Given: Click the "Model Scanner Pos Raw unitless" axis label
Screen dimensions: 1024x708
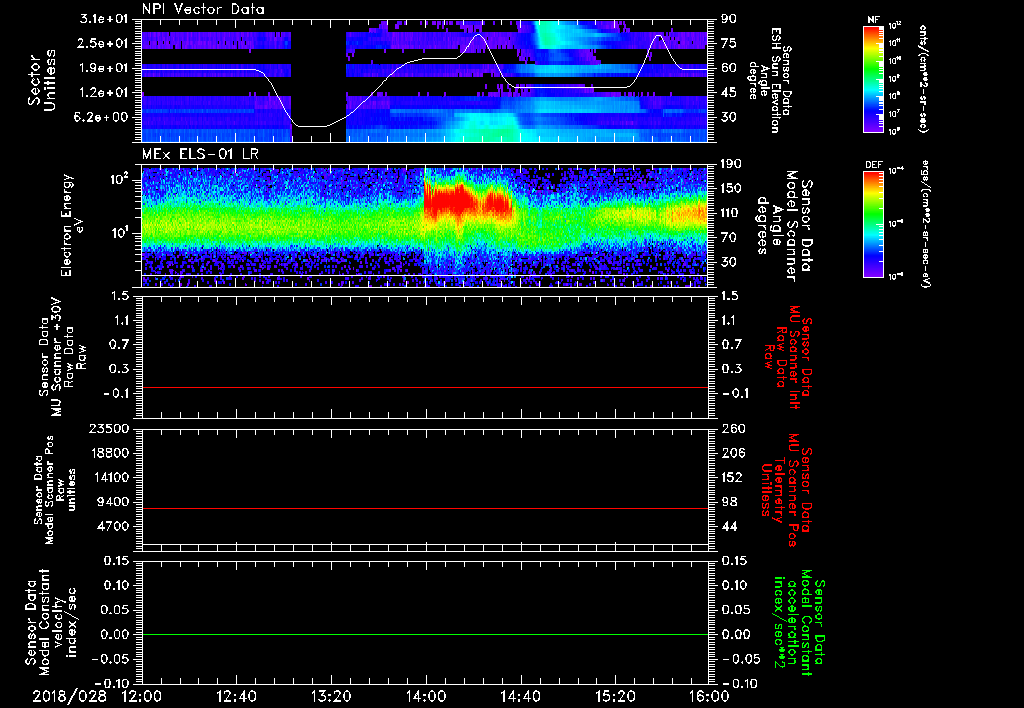Looking at the screenshot, I should tap(55, 490).
